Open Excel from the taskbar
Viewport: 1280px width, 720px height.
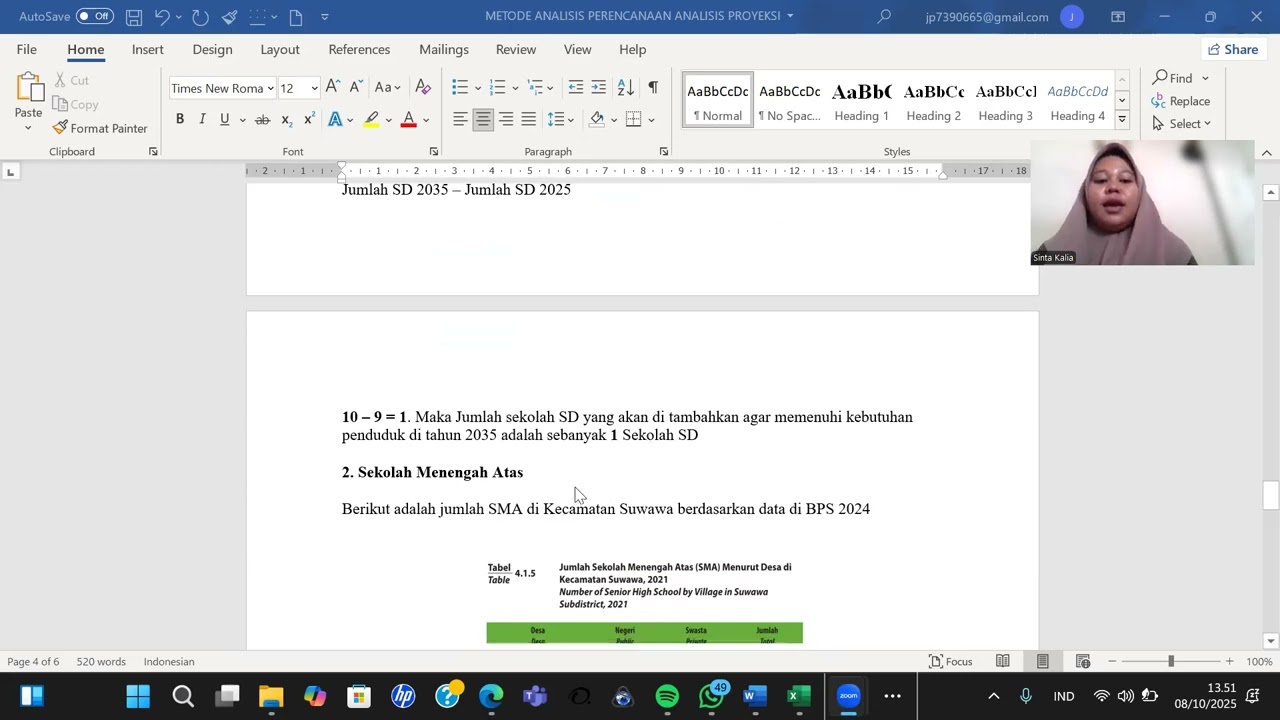pos(799,696)
